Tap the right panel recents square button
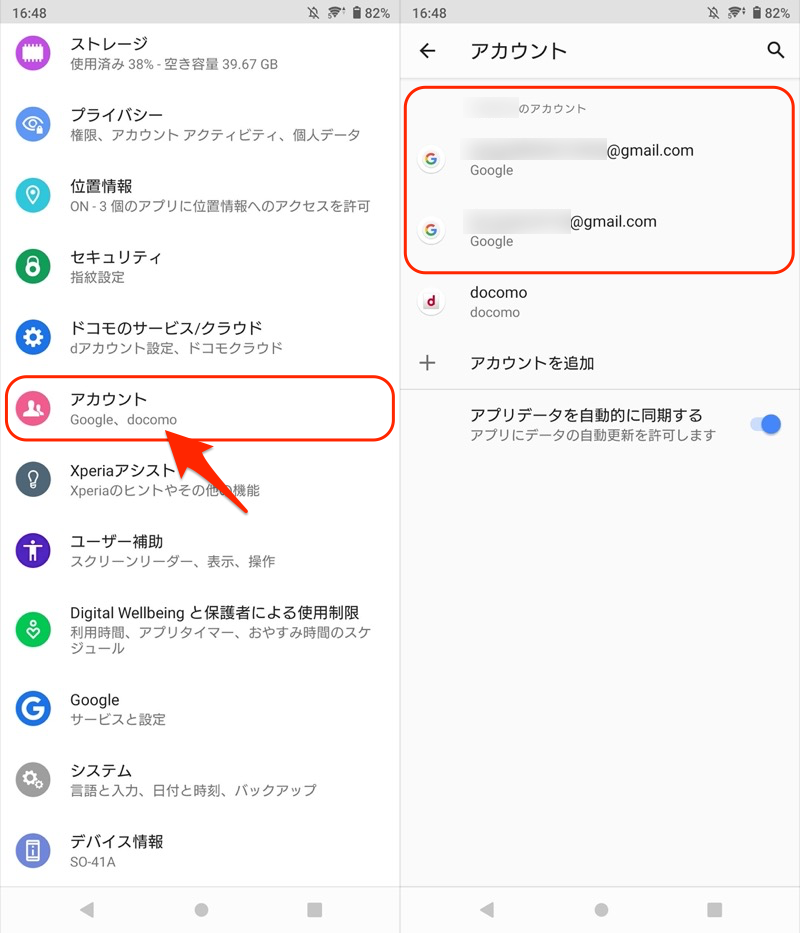This screenshot has height=933, width=800. 714,909
